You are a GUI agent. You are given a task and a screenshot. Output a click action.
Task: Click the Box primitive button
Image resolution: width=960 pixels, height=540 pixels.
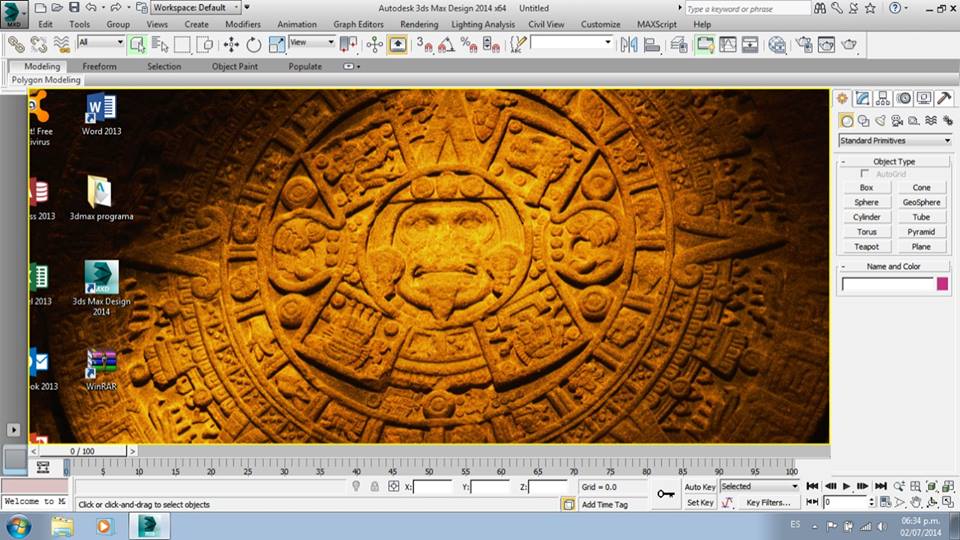click(866, 187)
